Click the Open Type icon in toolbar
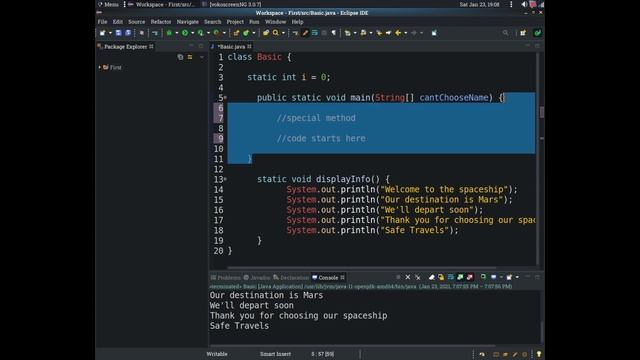Viewport: 640px width, 360px height. (266, 33)
